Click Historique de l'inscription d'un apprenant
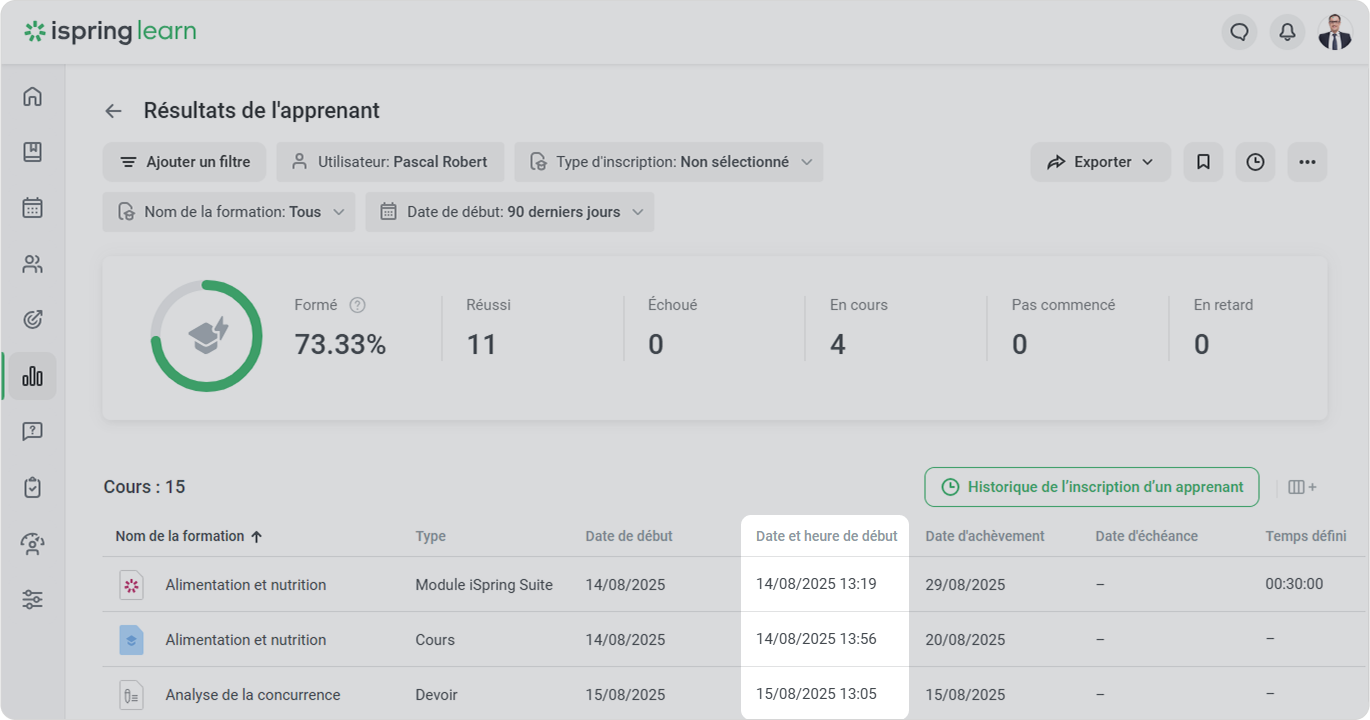This screenshot has width=1370, height=720. click(x=1091, y=487)
